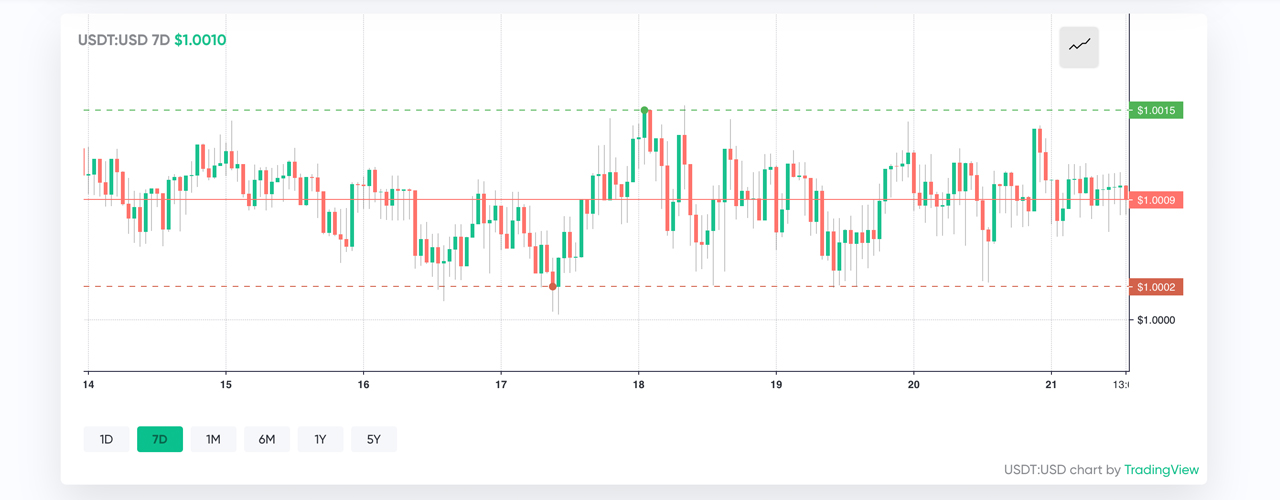The image size is (1280, 500).
Task: Click the red low-point marker dot
Action: pyautogui.click(x=552, y=287)
